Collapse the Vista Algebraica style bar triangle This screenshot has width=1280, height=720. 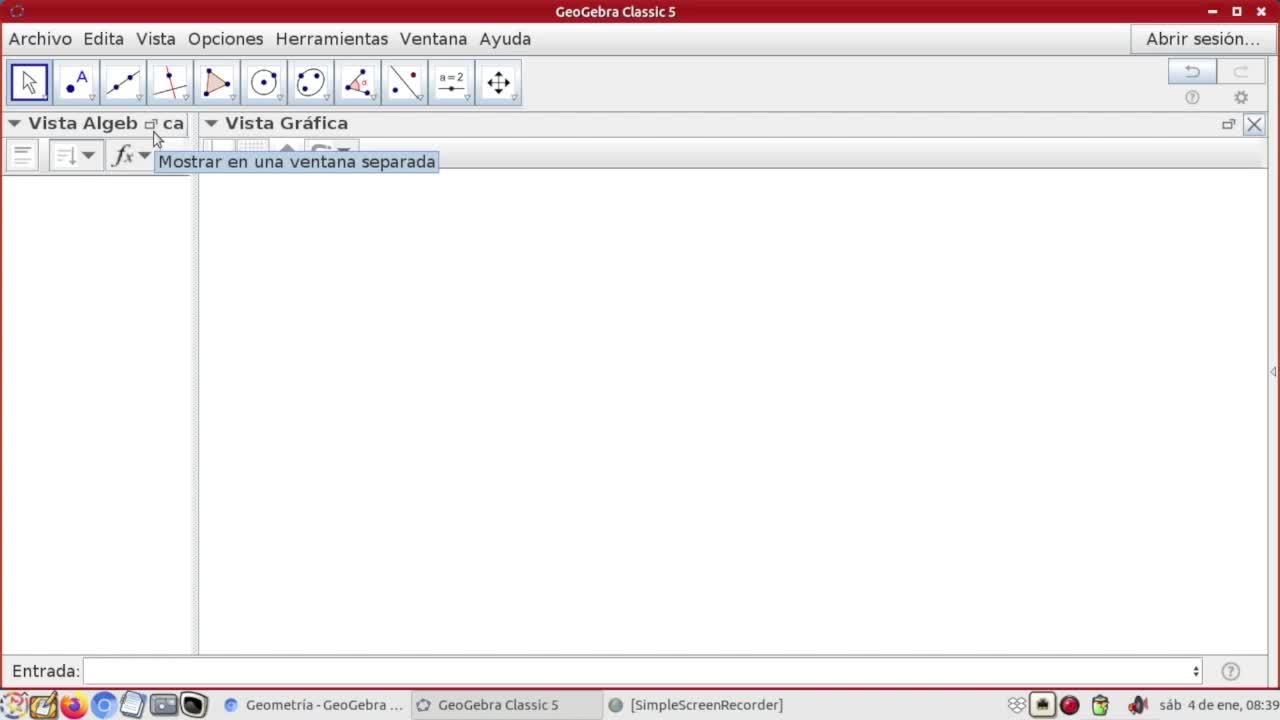(15, 124)
